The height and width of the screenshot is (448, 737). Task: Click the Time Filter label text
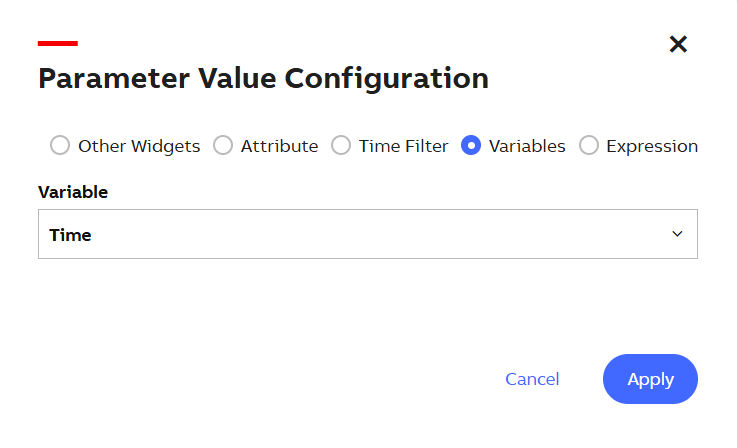403,146
